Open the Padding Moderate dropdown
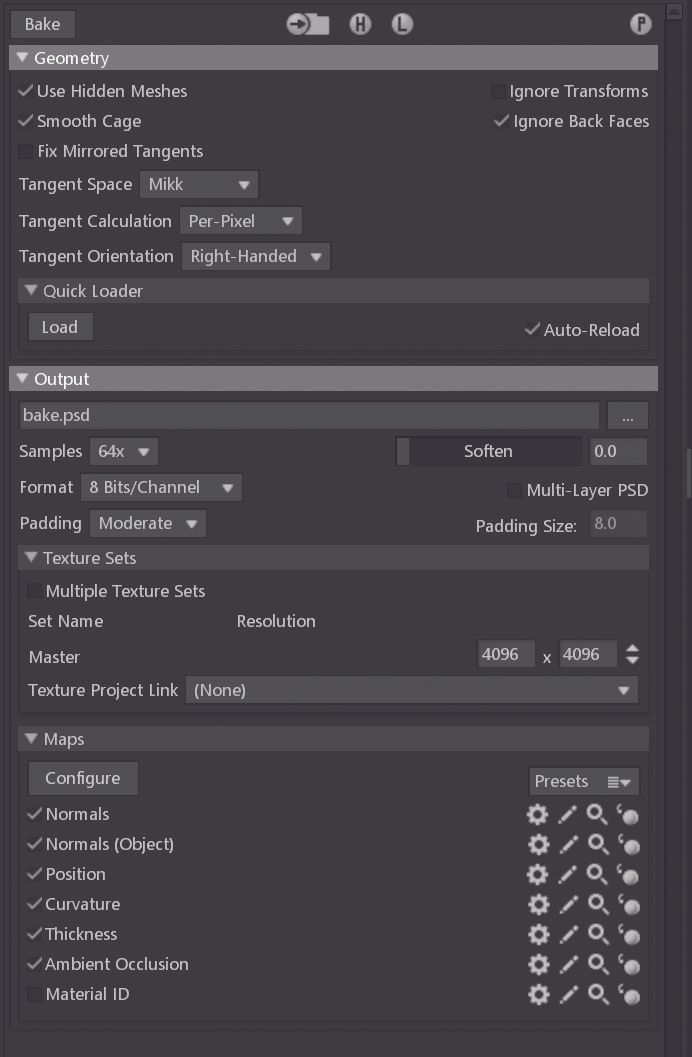The image size is (692, 1057). tap(147, 523)
